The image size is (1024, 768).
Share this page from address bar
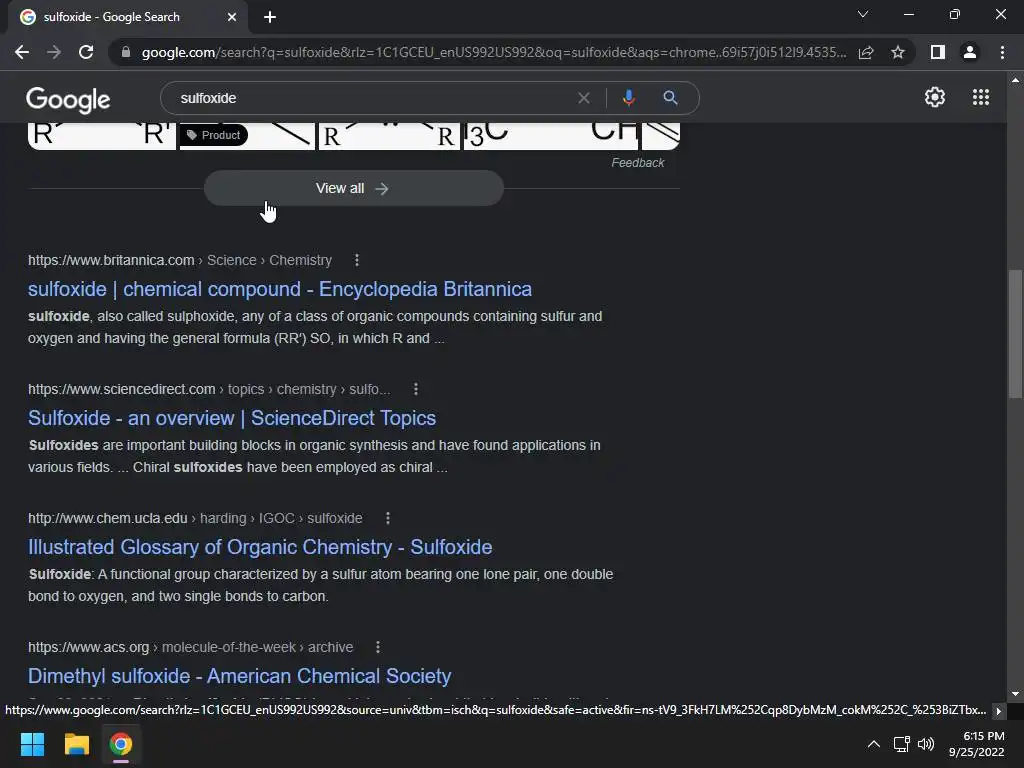tap(866, 52)
